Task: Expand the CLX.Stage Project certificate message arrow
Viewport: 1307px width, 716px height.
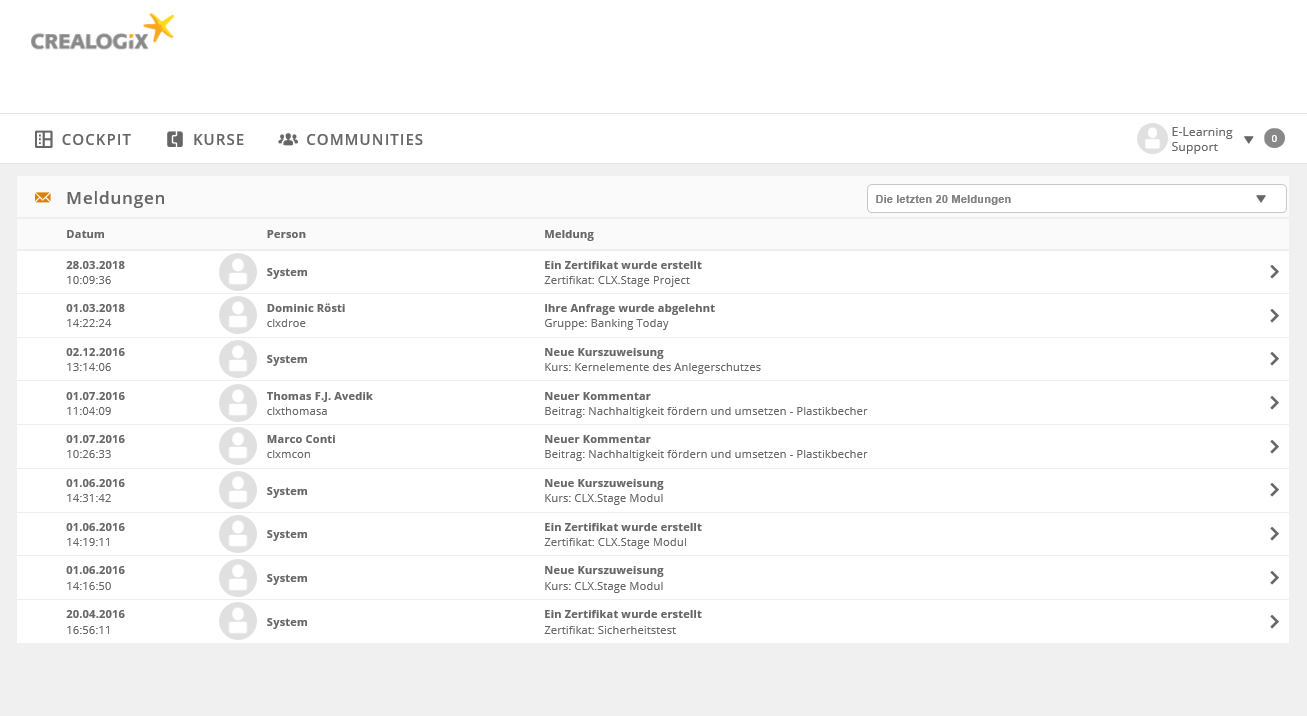Action: pyautogui.click(x=1274, y=272)
